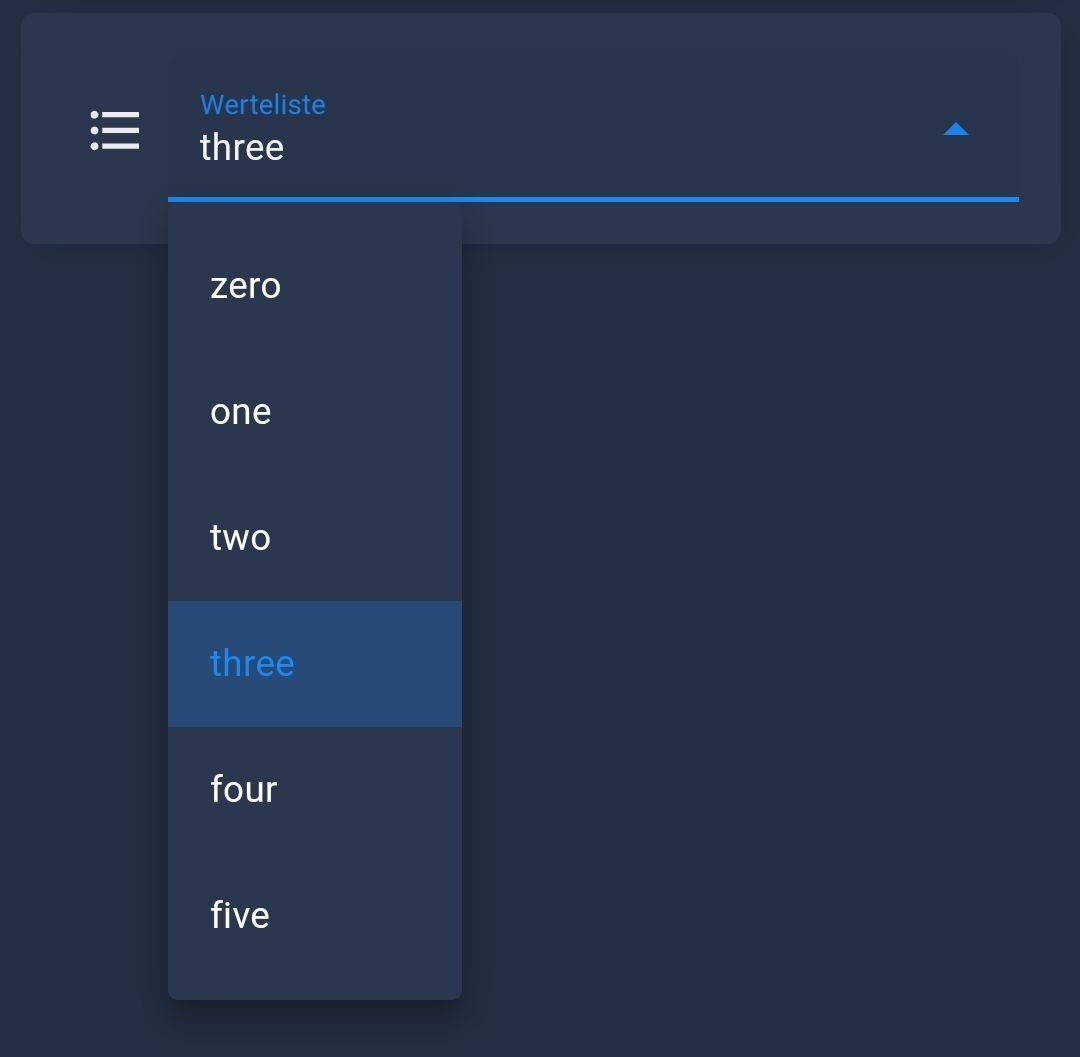Select the "five" list entry
Image resolution: width=1080 pixels, height=1057 pixels.
[x=240, y=916]
